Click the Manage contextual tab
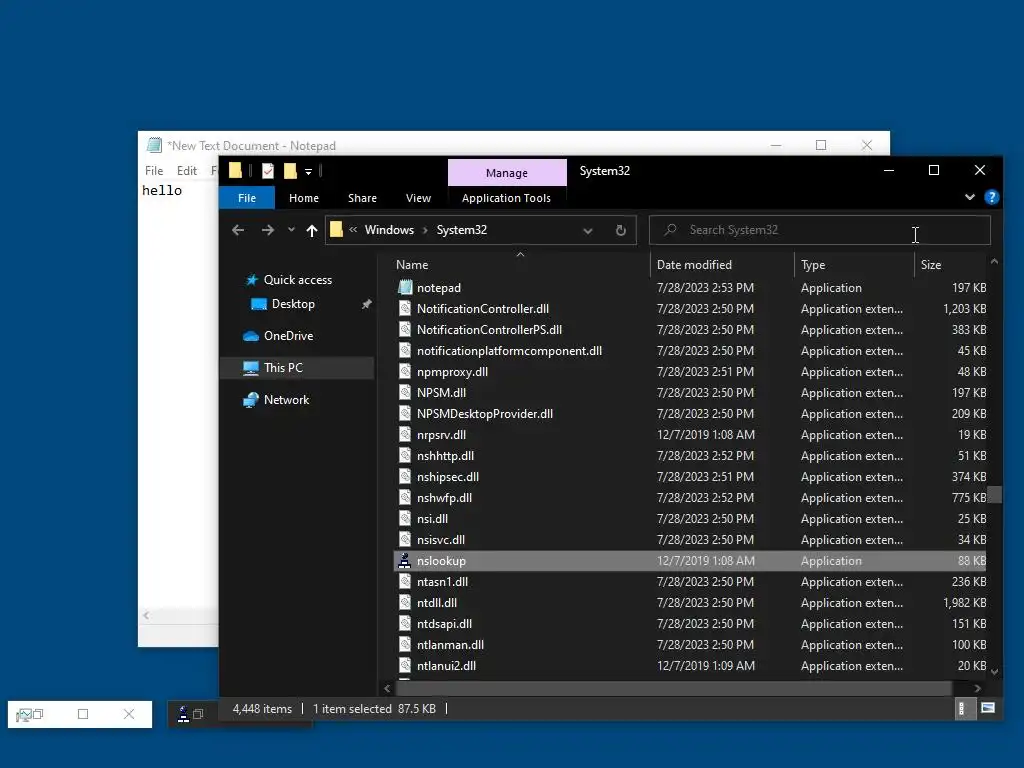 click(x=507, y=173)
